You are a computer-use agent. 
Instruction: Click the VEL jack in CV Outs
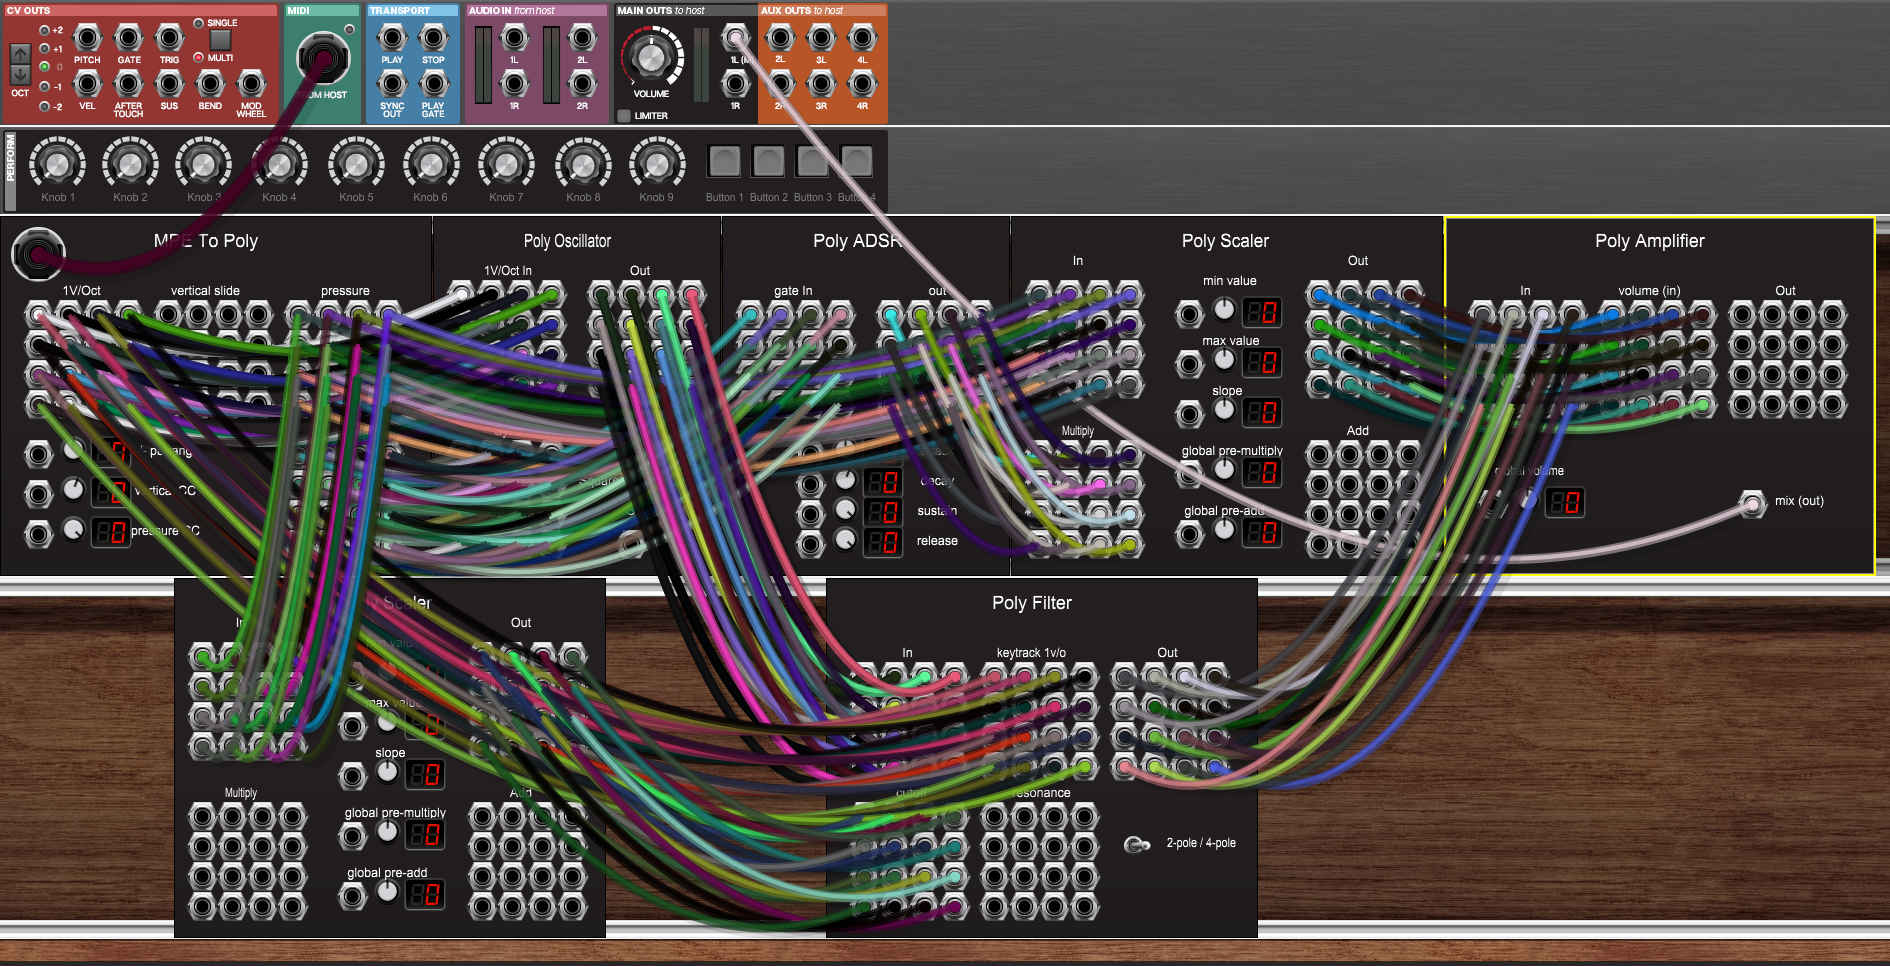coord(88,84)
